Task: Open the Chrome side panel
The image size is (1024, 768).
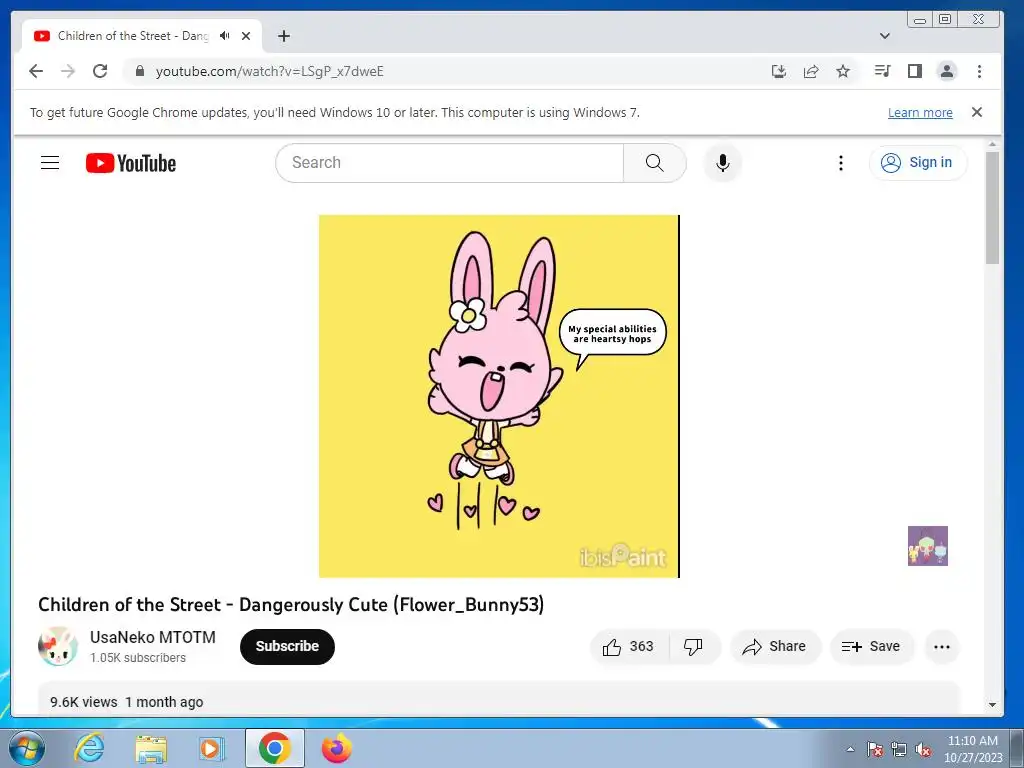Action: tap(914, 71)
